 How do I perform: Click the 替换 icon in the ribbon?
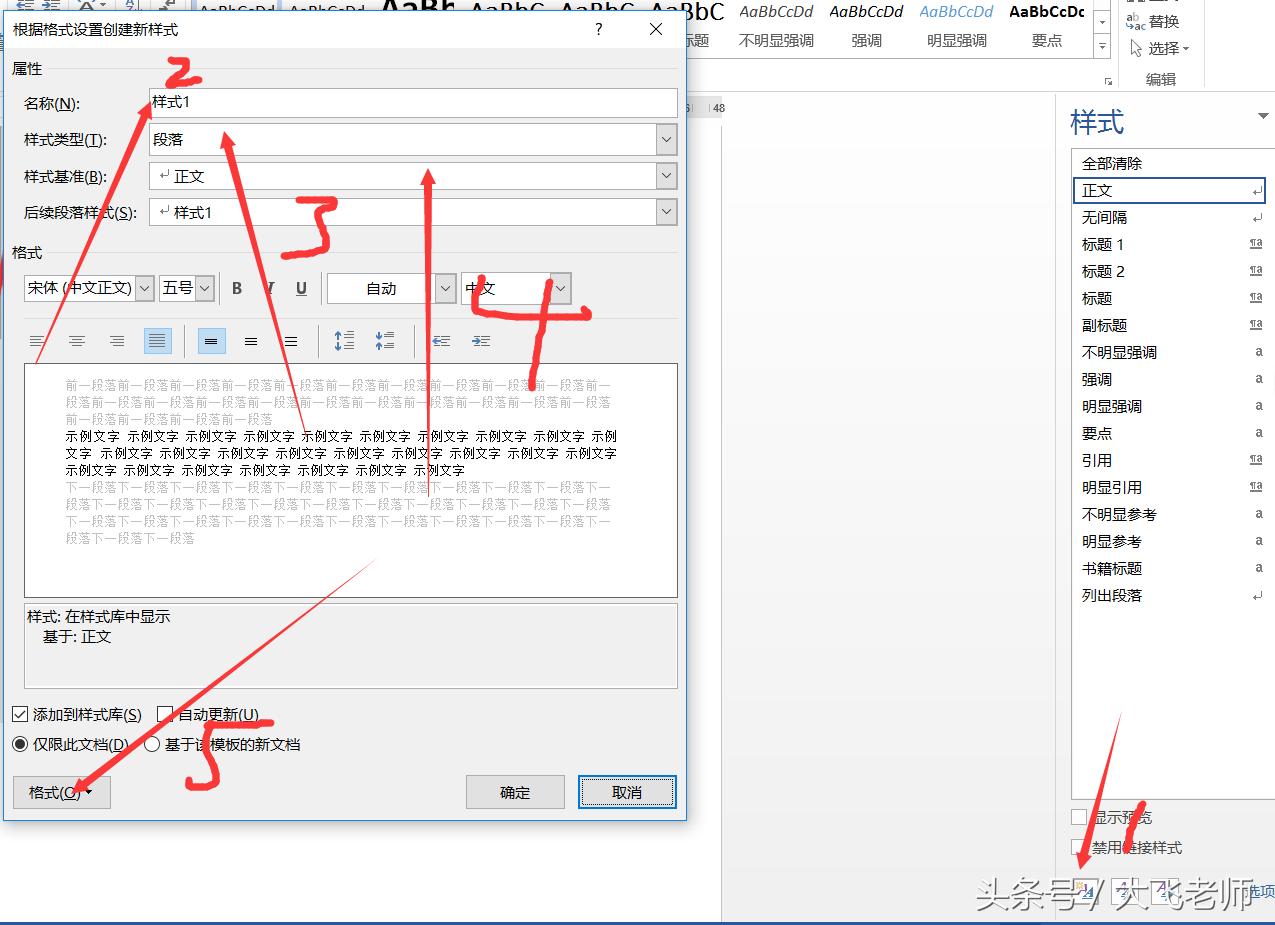coord(1152,20)
